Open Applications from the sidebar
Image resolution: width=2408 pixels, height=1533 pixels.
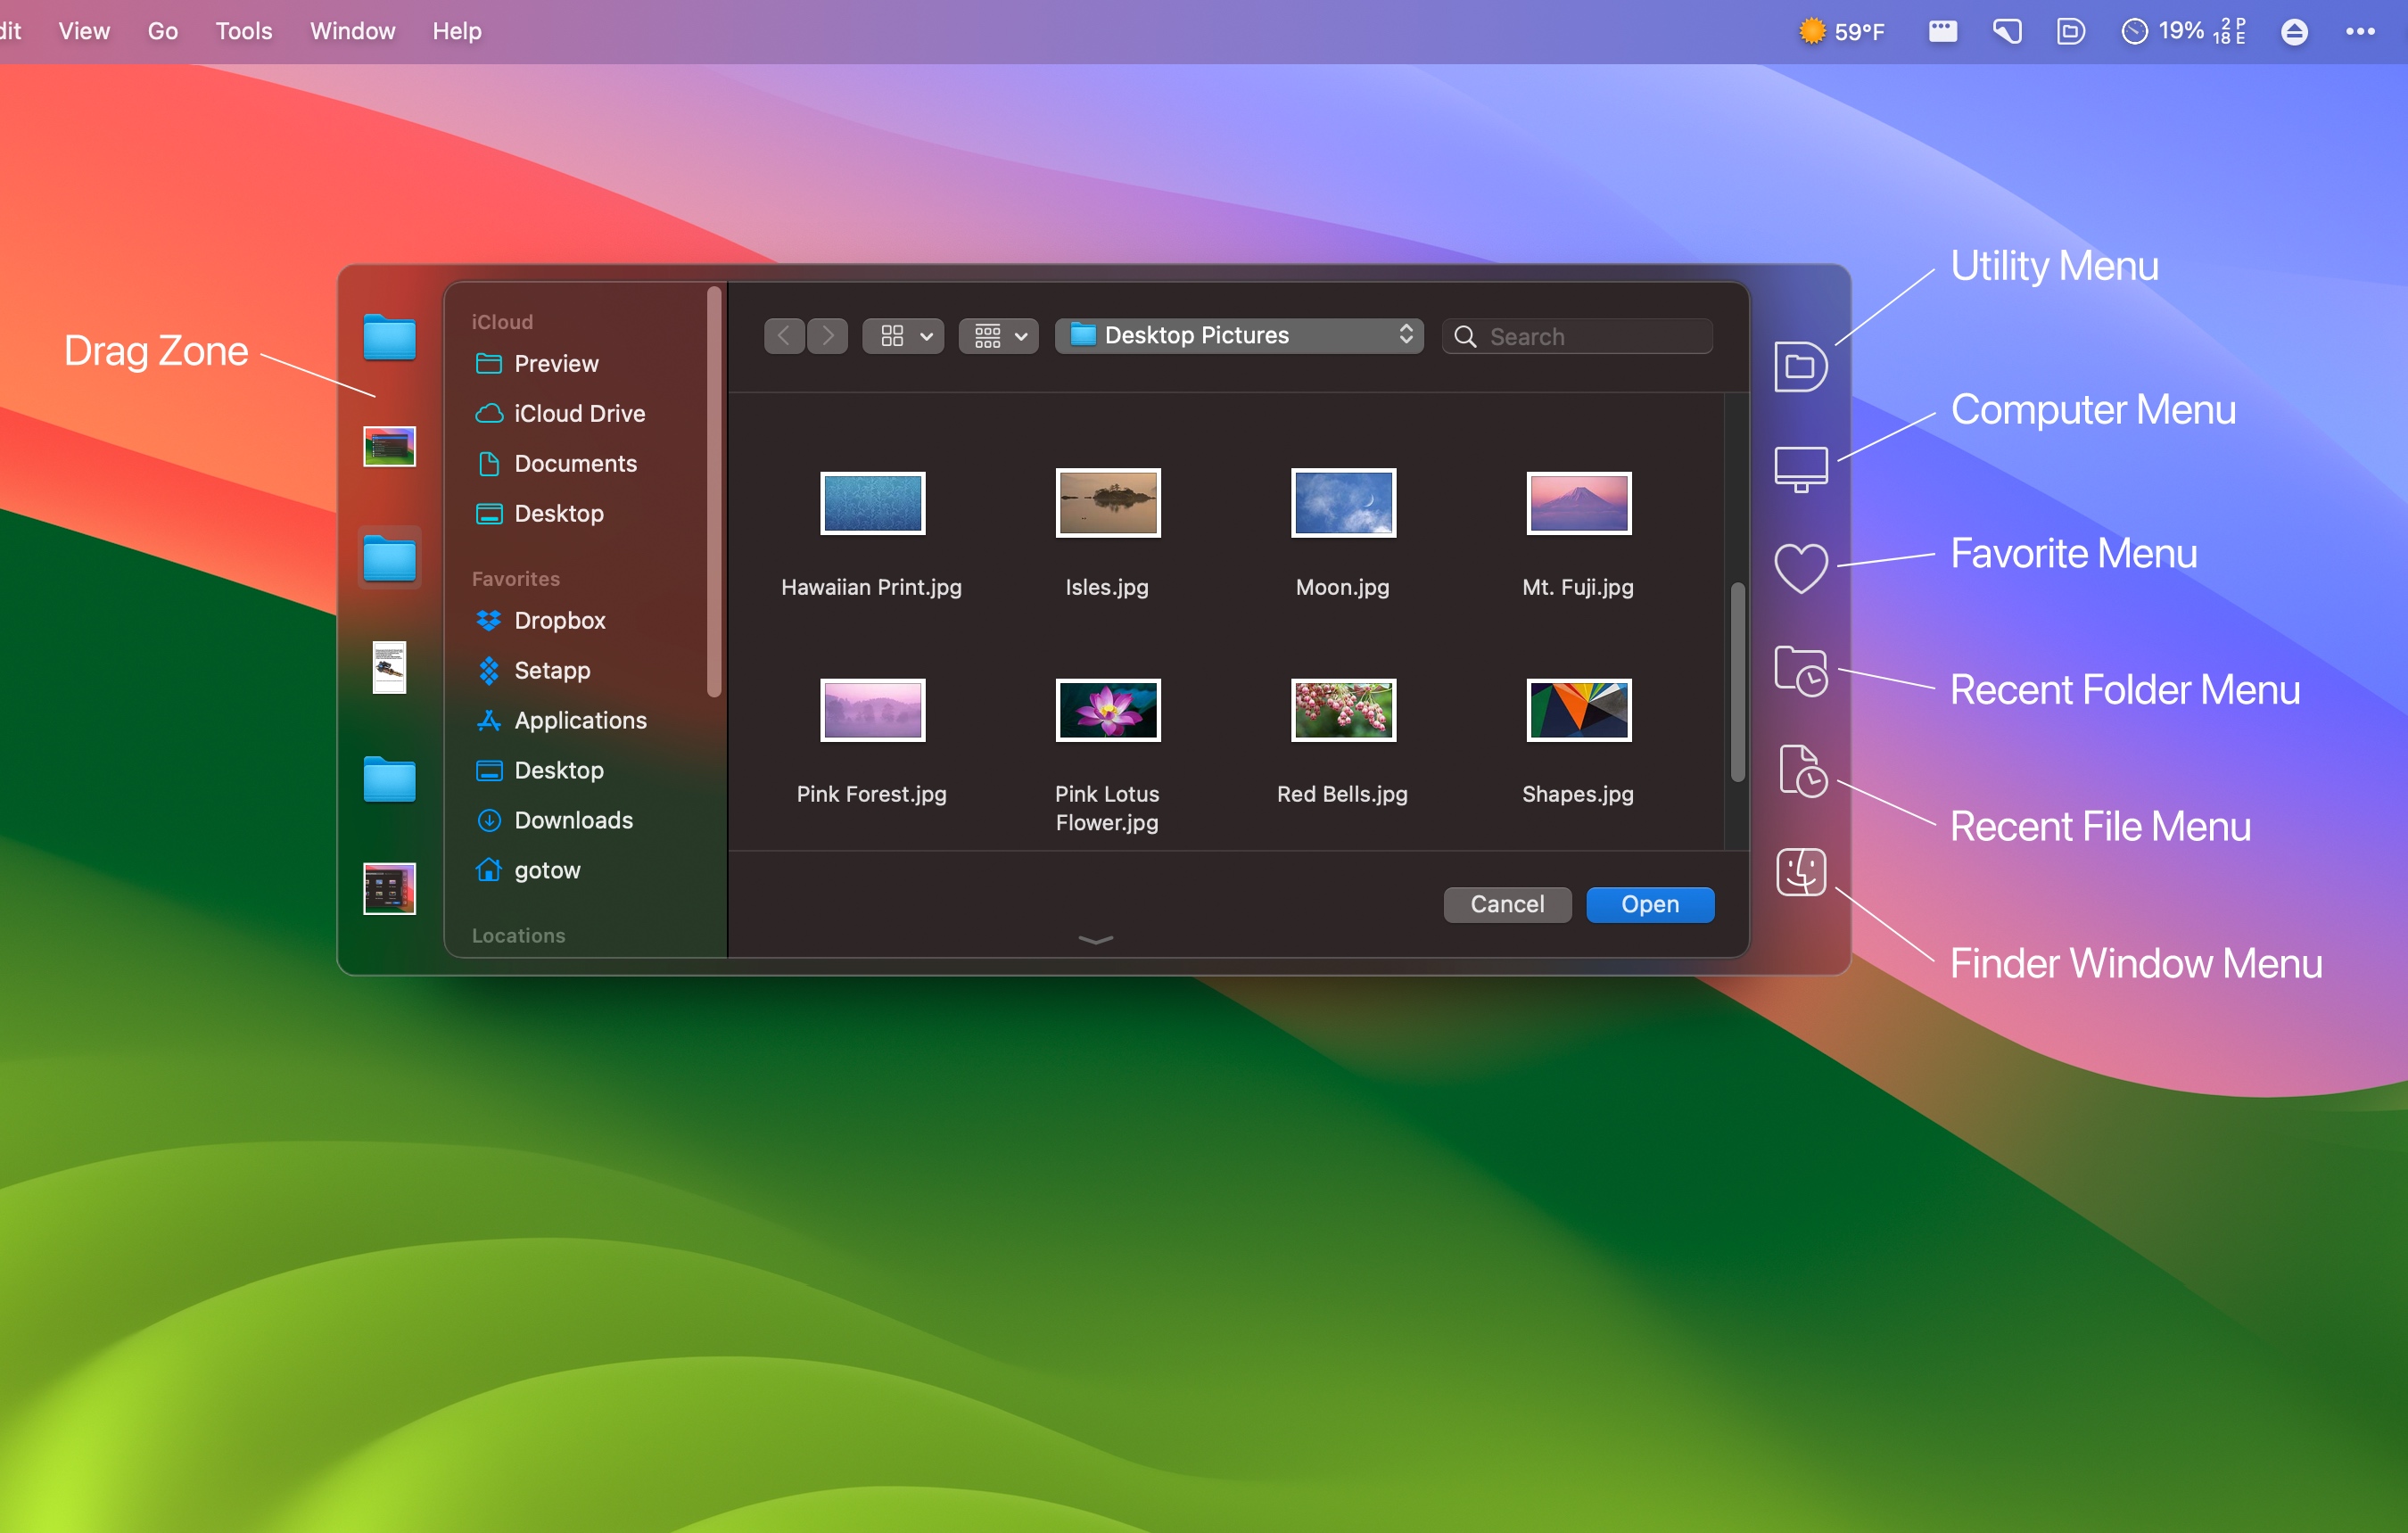(580, 720)
